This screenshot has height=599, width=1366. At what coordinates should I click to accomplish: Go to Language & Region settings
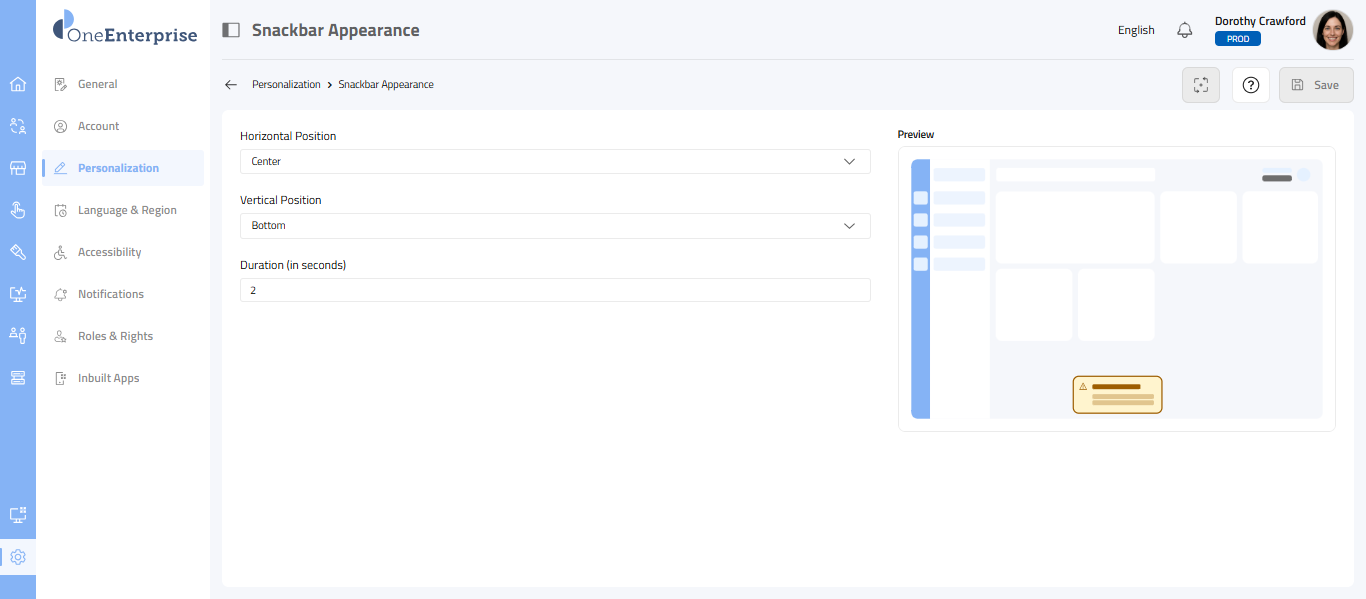127,210
